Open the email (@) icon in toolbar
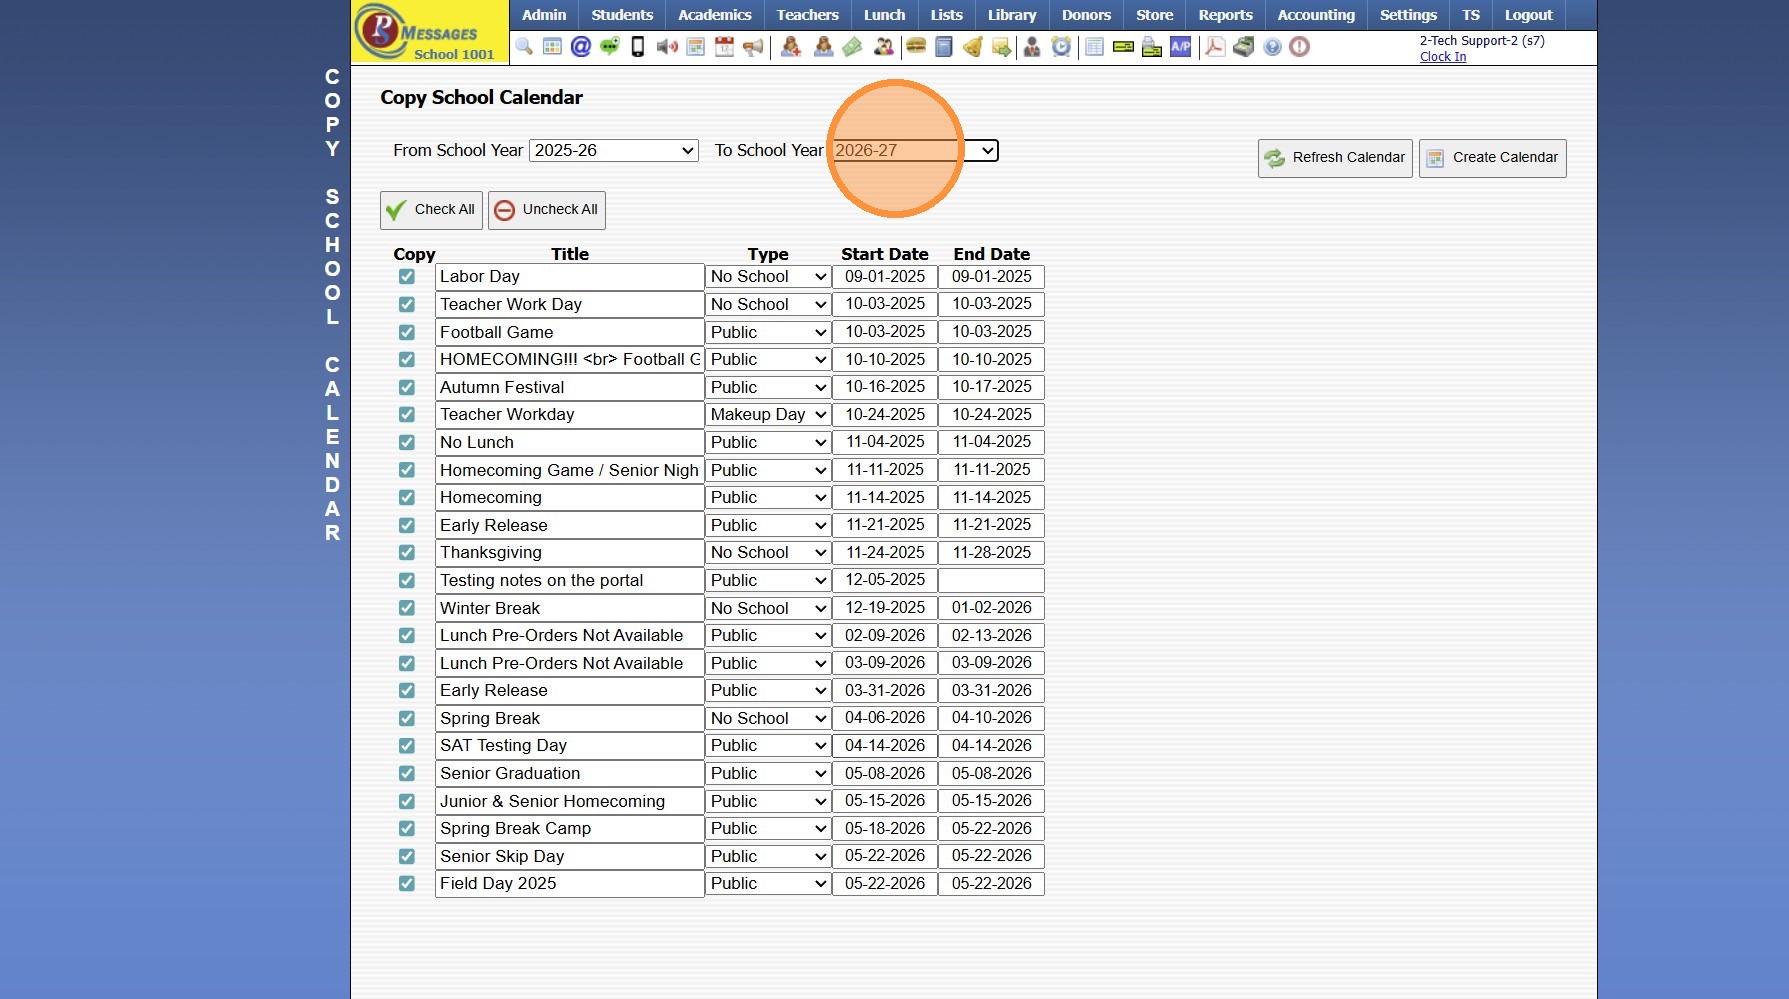 tap(581, 47)
